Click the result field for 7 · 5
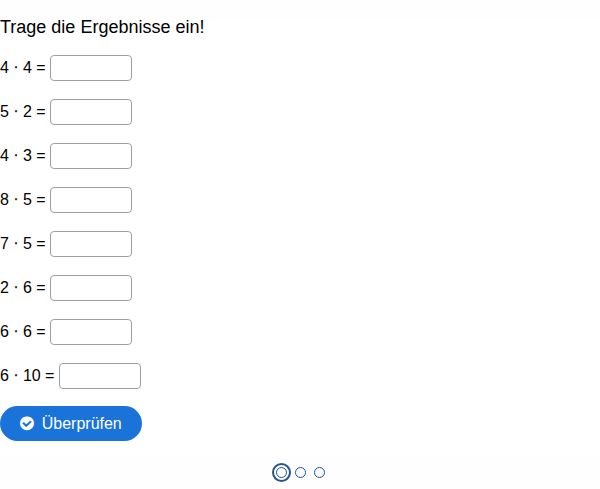Image resolution: width=600 pixels, height=489 pixels. coord(91,244)
